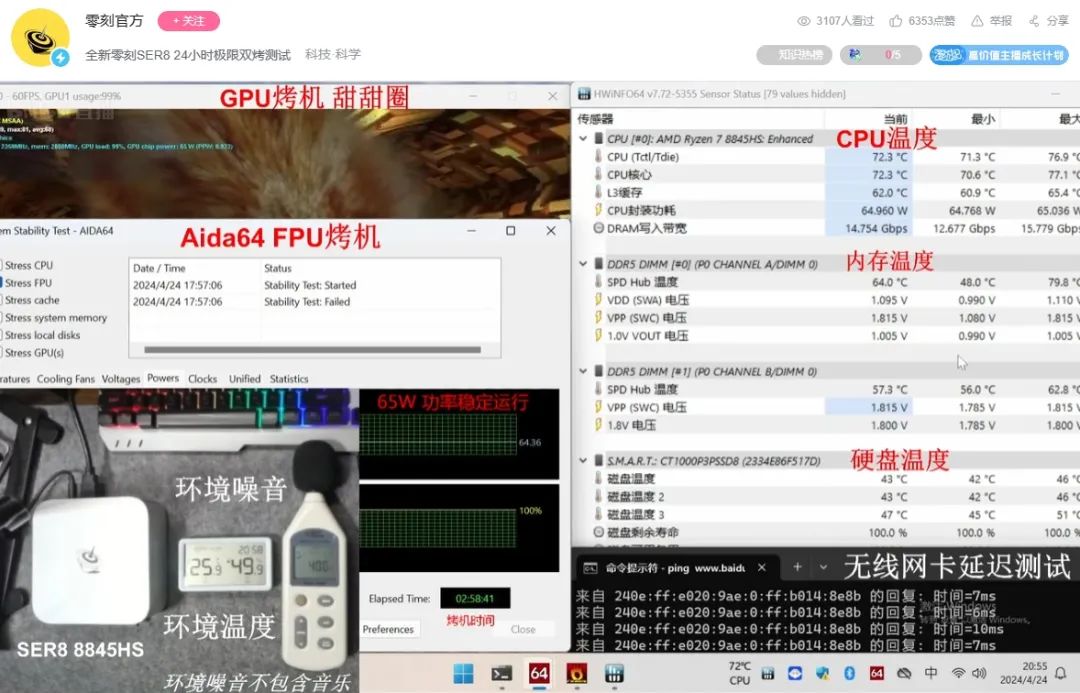
Task: Switch to the Clocks tab in AIDA64
Action: [x=202, y=379]
